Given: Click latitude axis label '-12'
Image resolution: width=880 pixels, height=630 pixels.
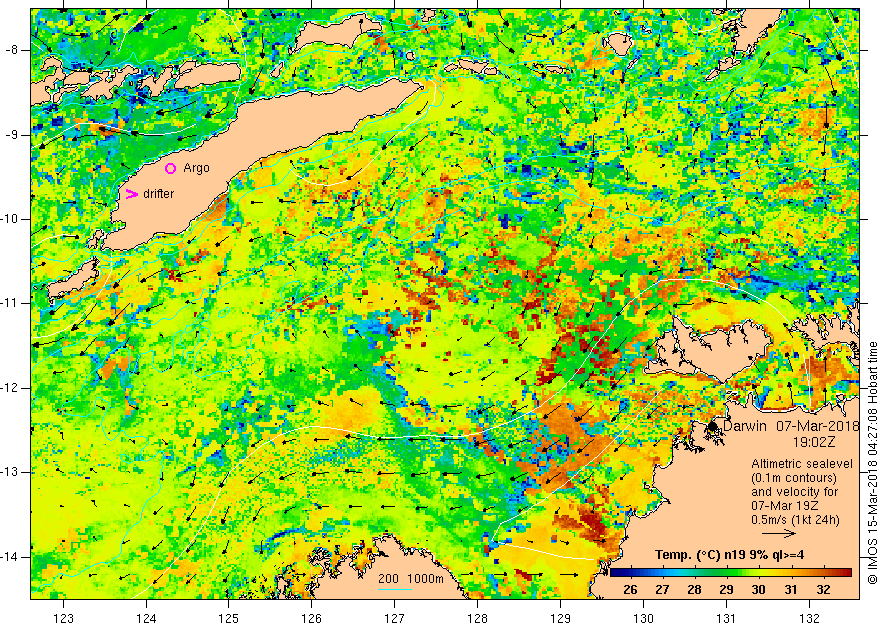Looking at the screenshot, I should click(10, 388).
